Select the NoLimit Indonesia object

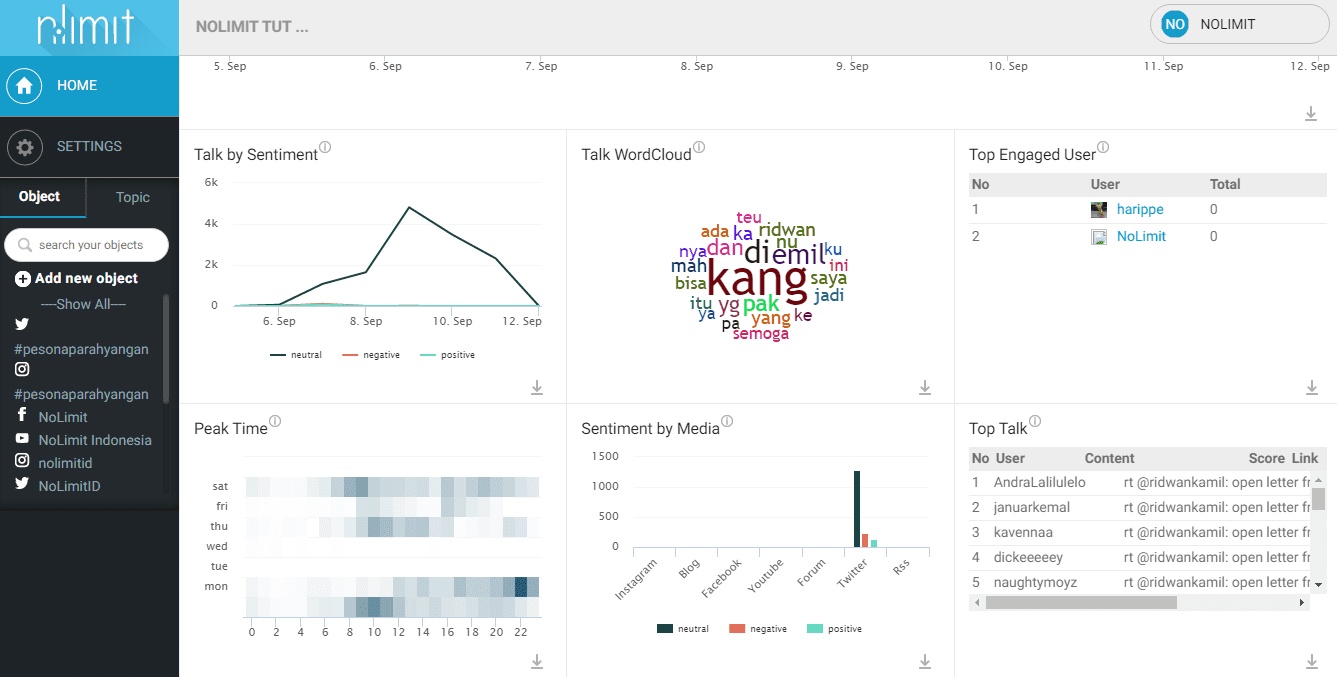[95, 440]
